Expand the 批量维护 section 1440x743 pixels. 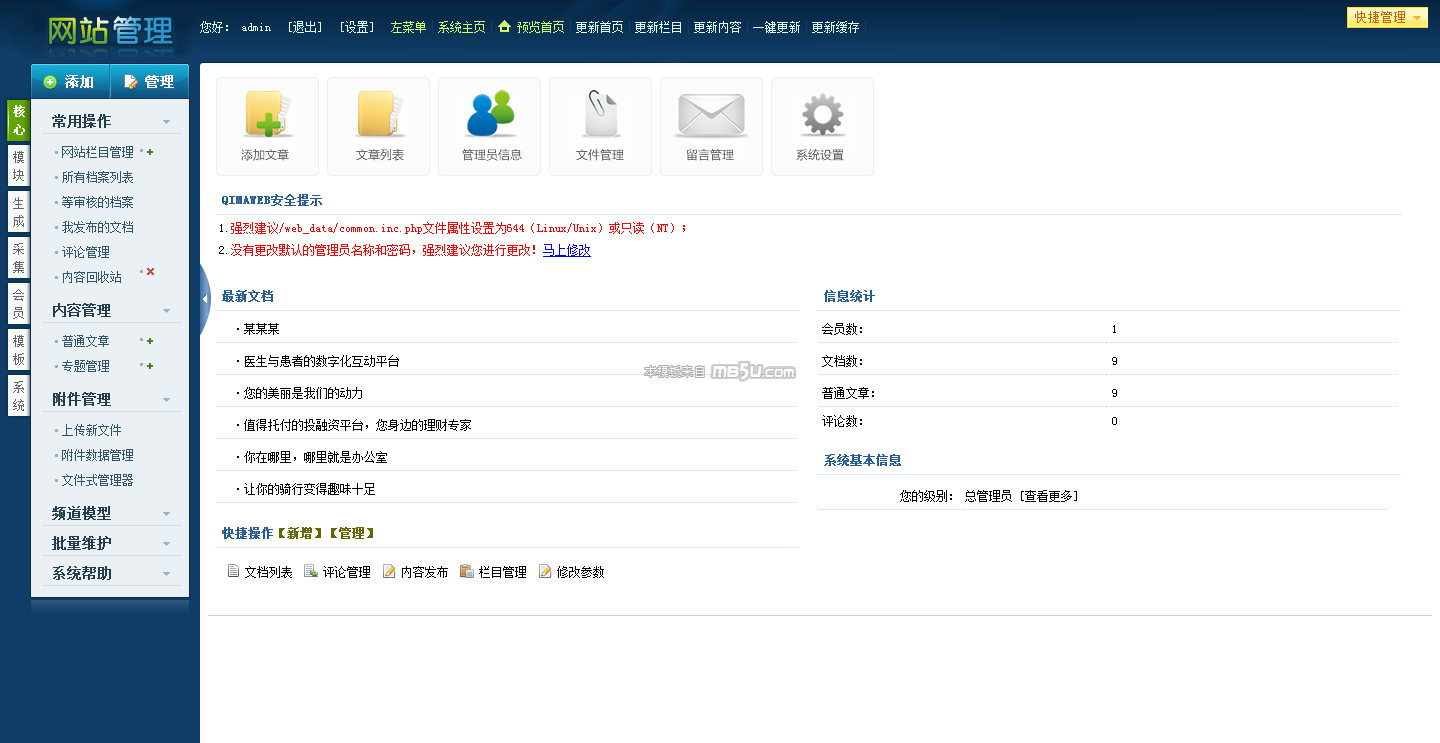click(166, 544)
